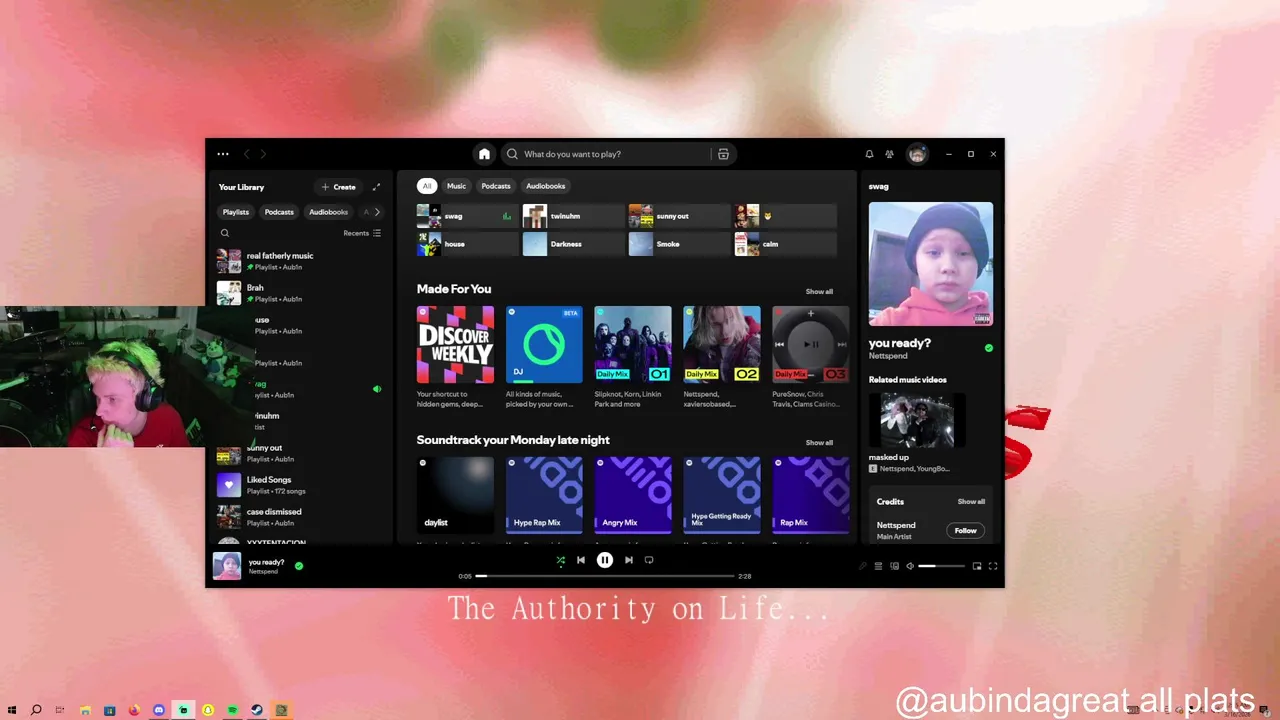Switch to Spotify in taskbar
This screenshot has height=720, width=1280.
(x=232, y=710)
